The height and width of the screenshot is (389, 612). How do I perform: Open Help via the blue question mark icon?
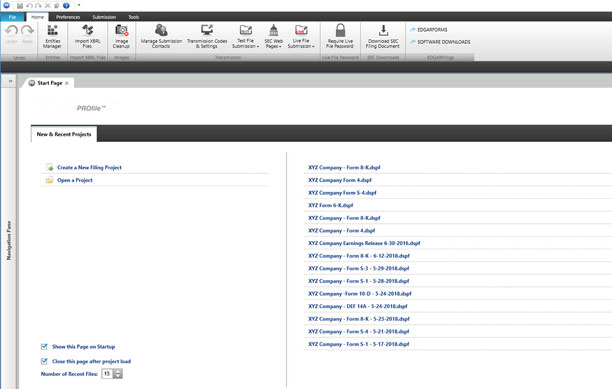point(66,6)
